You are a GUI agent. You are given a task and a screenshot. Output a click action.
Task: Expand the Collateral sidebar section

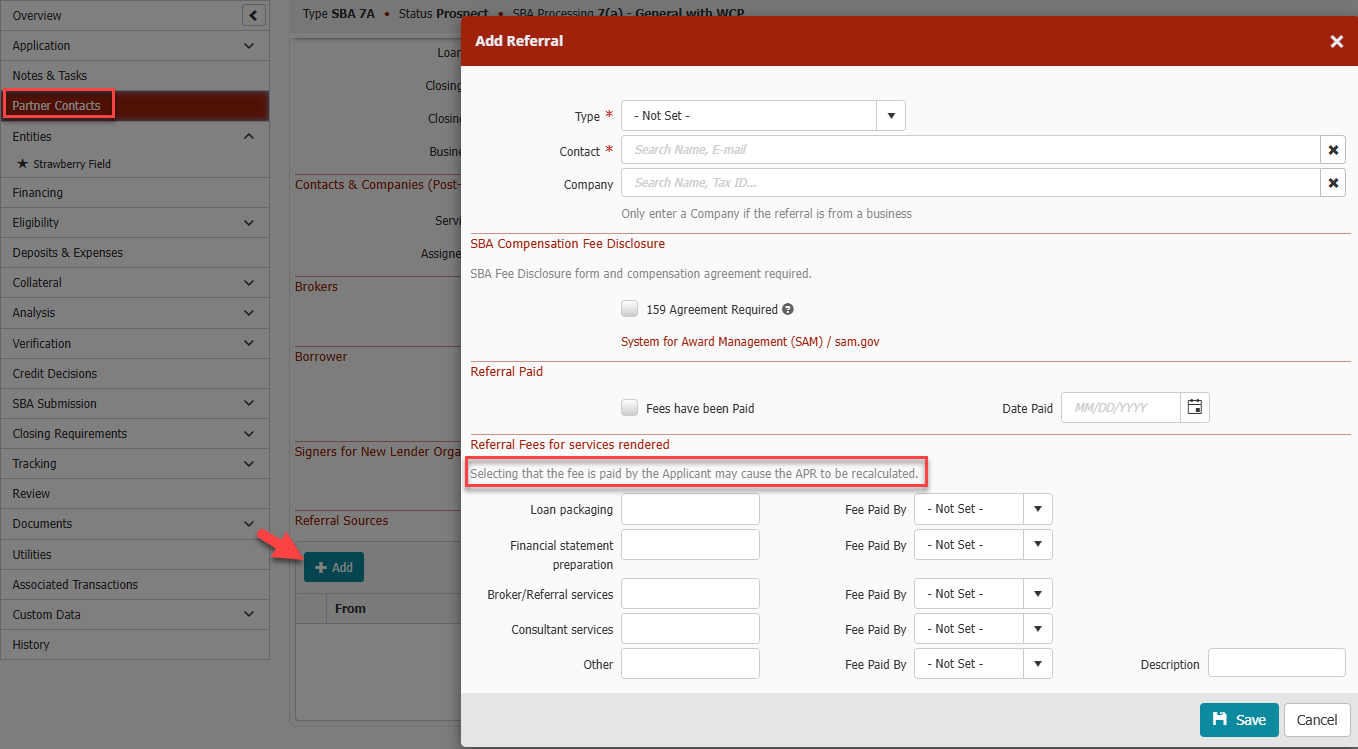pos(249,283)
